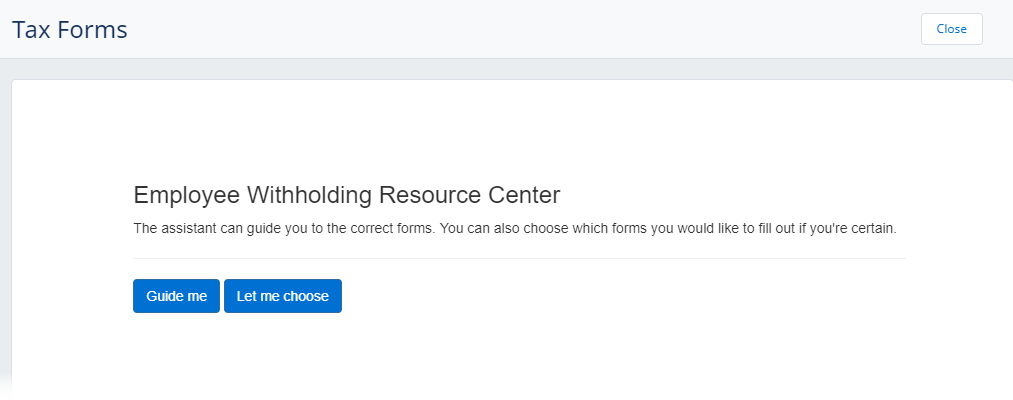Click the horizontal divider above the buttons
This screenshot has width=1013, height=400.
click(519, 259)
